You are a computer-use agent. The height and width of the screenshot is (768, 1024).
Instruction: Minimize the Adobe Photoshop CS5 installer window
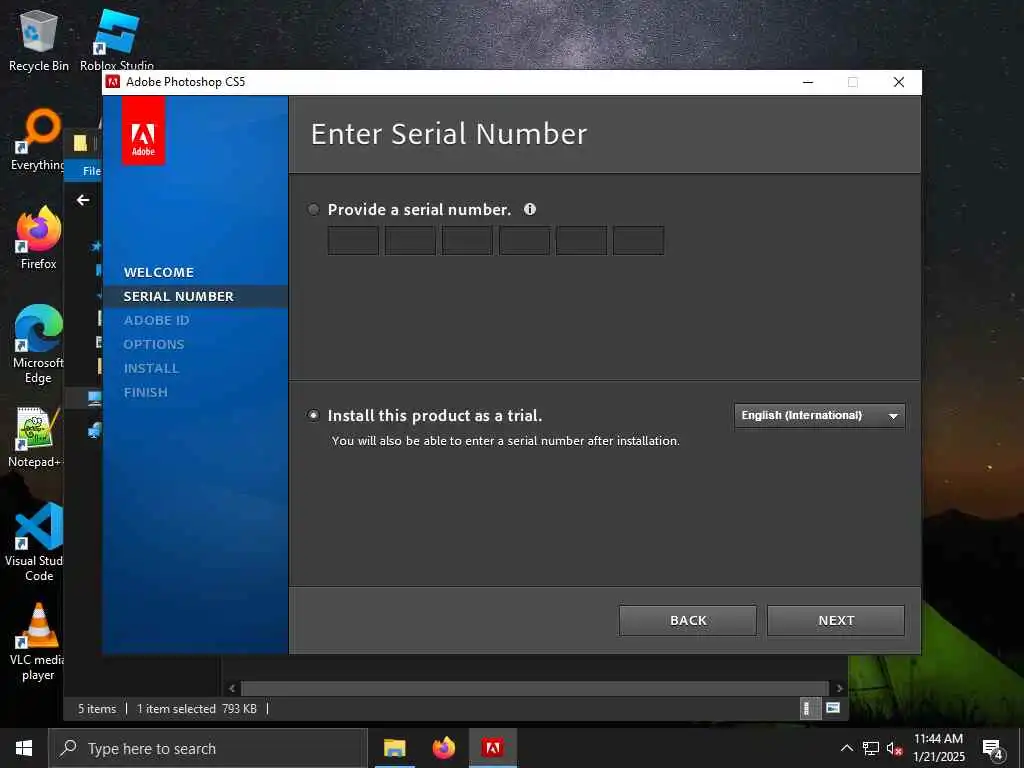(808, 82)
